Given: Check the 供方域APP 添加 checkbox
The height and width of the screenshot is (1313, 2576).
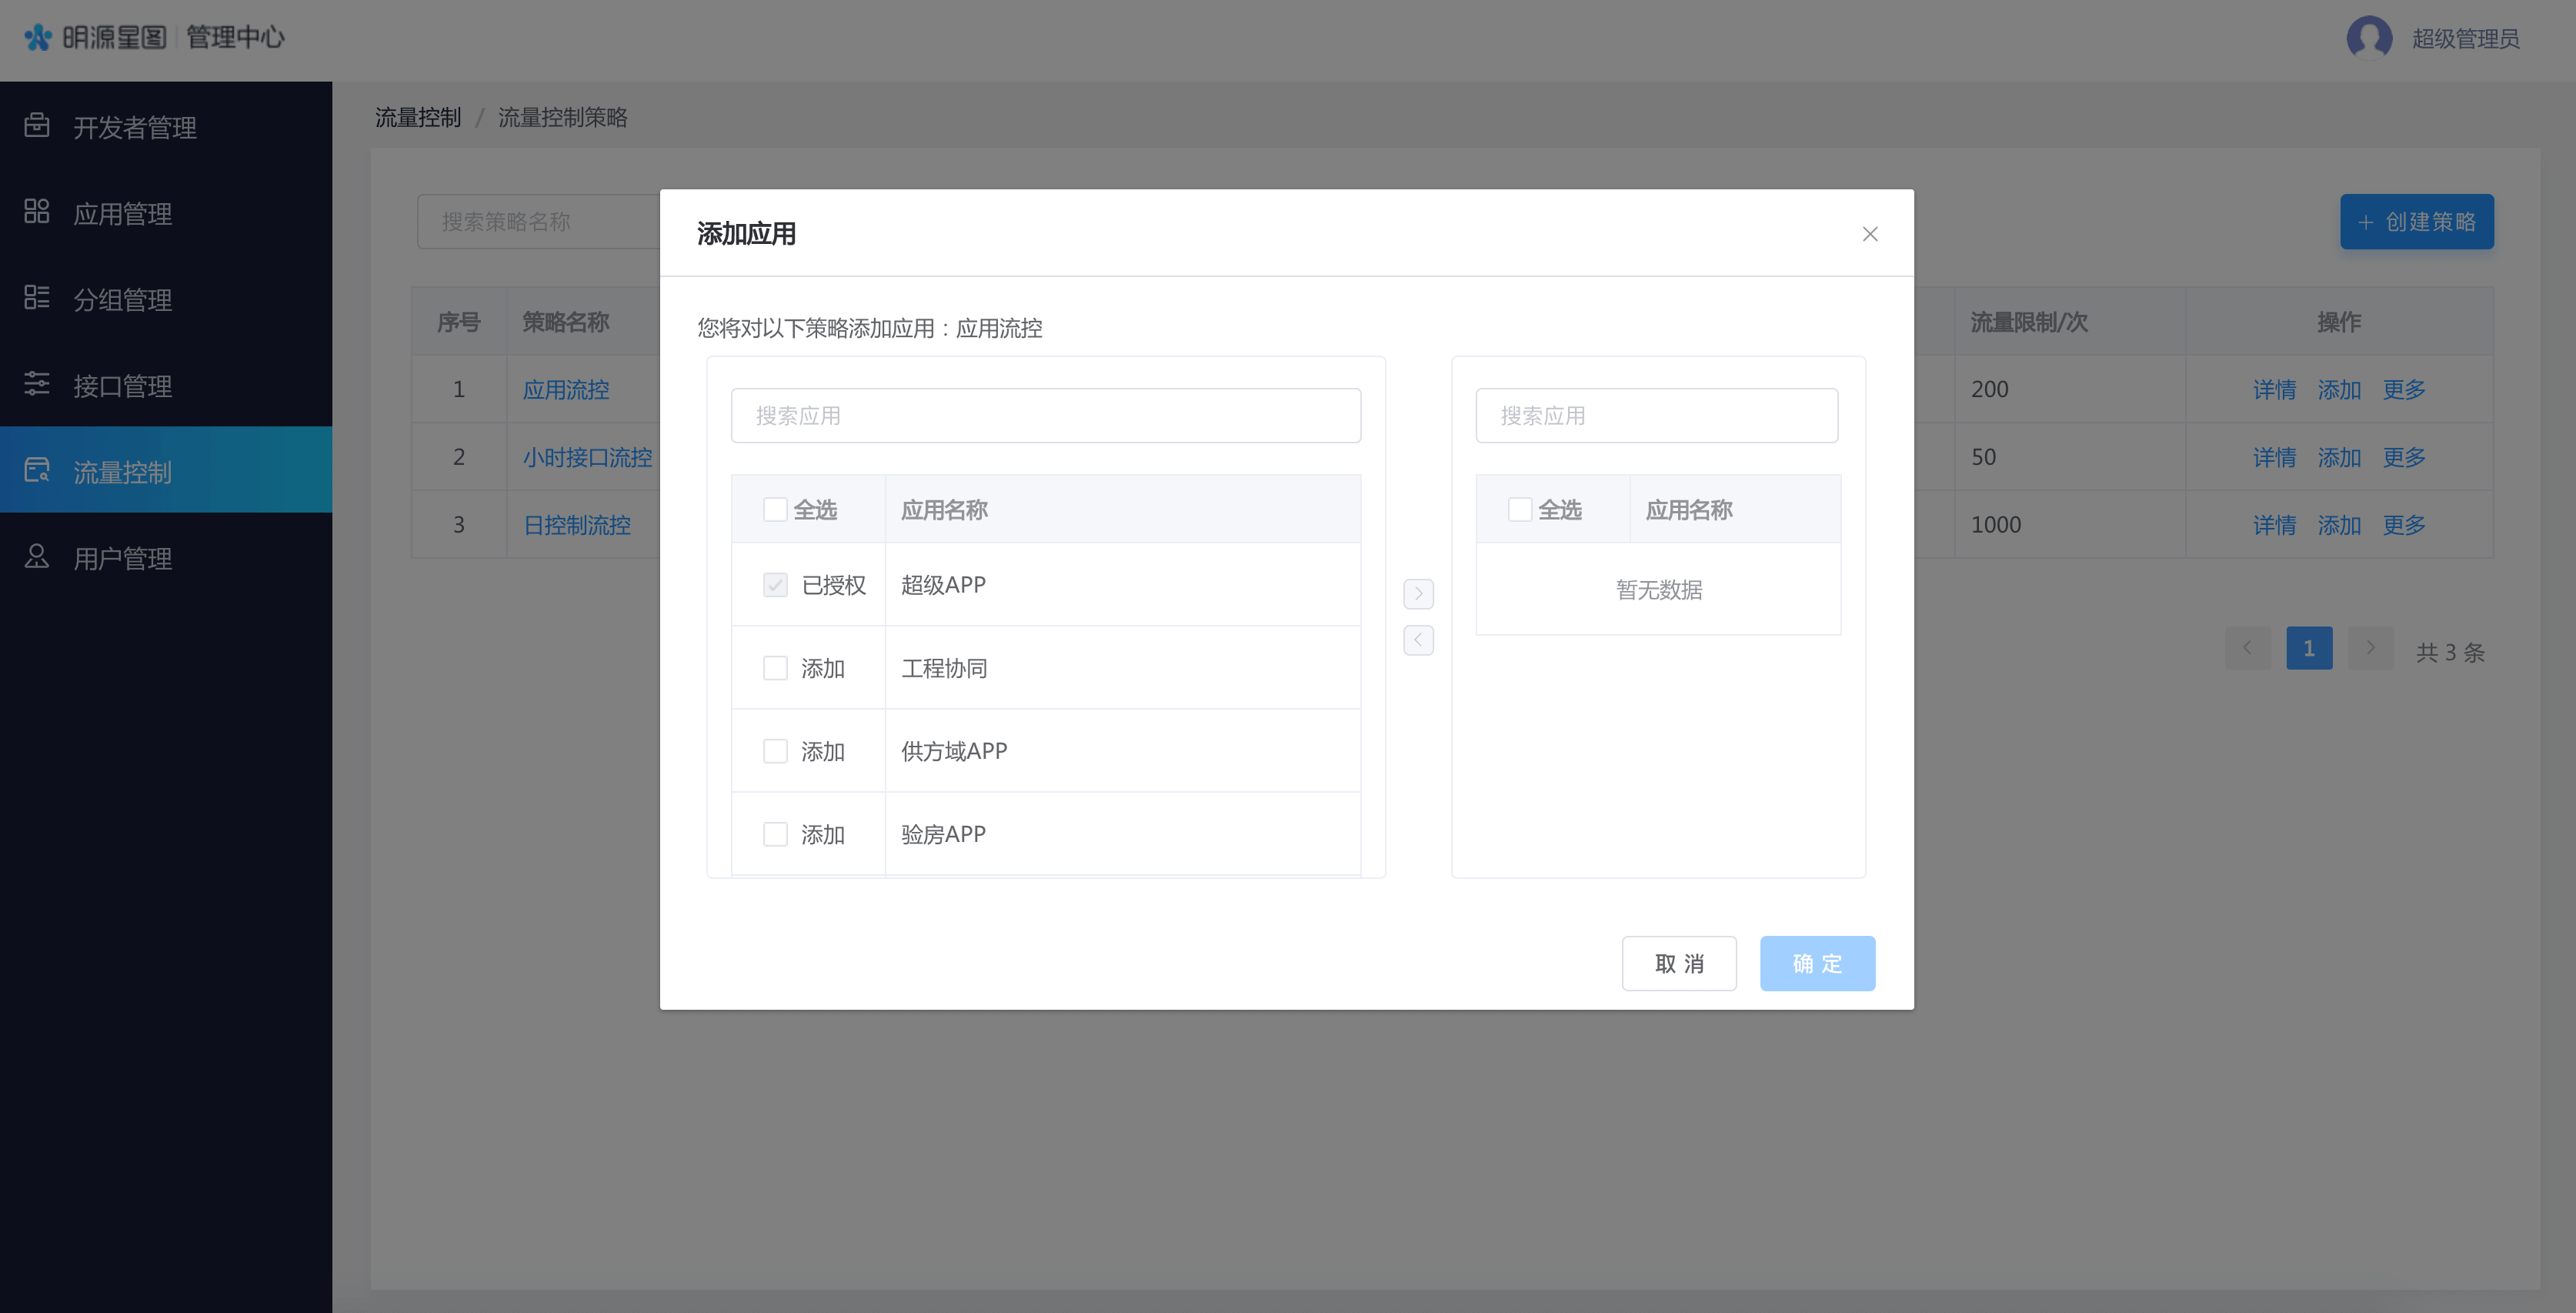Looking at the screenshot, I should click(x=775, y=750).
